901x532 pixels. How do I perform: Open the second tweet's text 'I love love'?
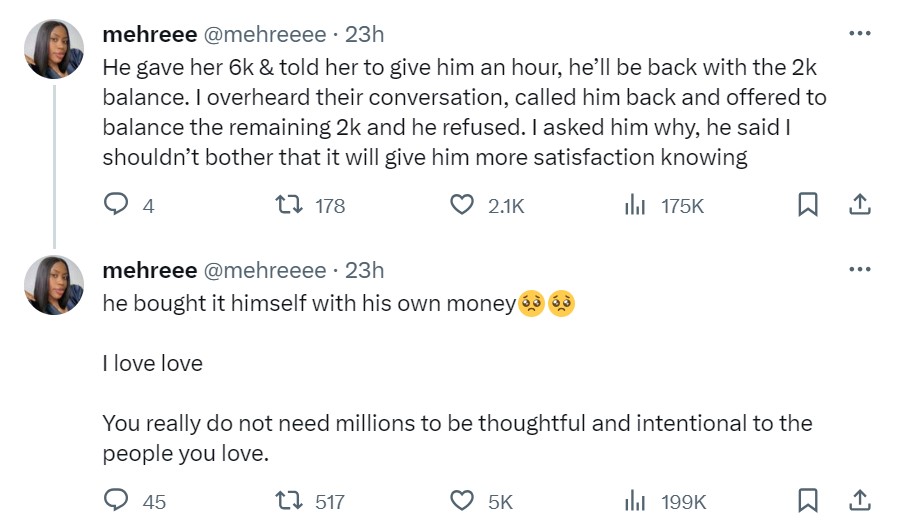(153, 364)
